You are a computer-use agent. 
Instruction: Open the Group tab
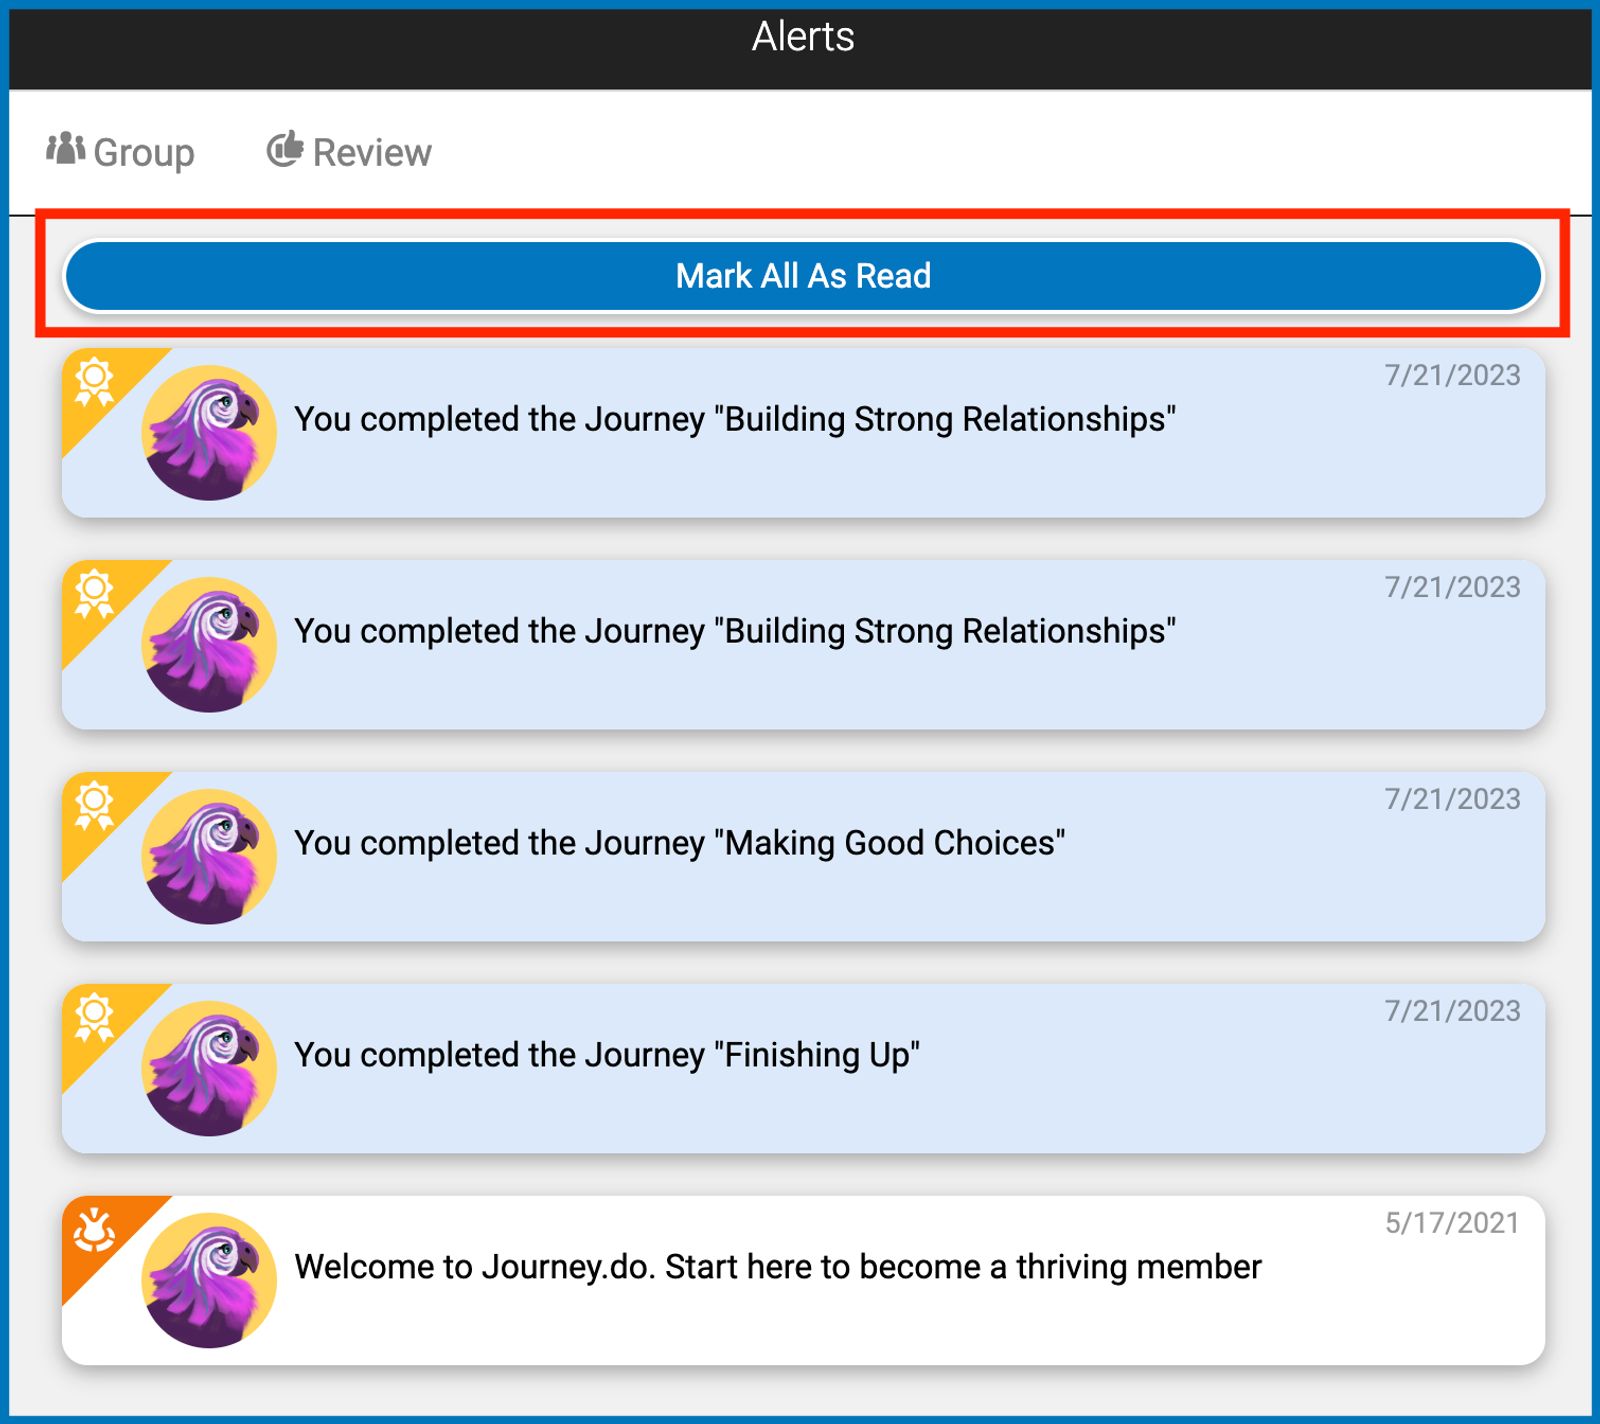[x=120, y=152]
